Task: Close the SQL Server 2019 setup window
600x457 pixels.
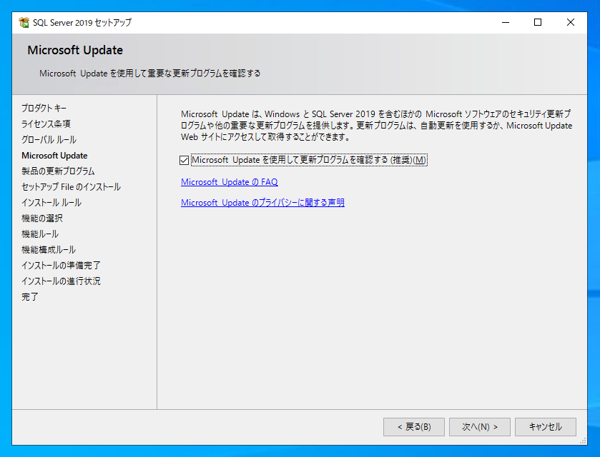Action: coord(570,23)
